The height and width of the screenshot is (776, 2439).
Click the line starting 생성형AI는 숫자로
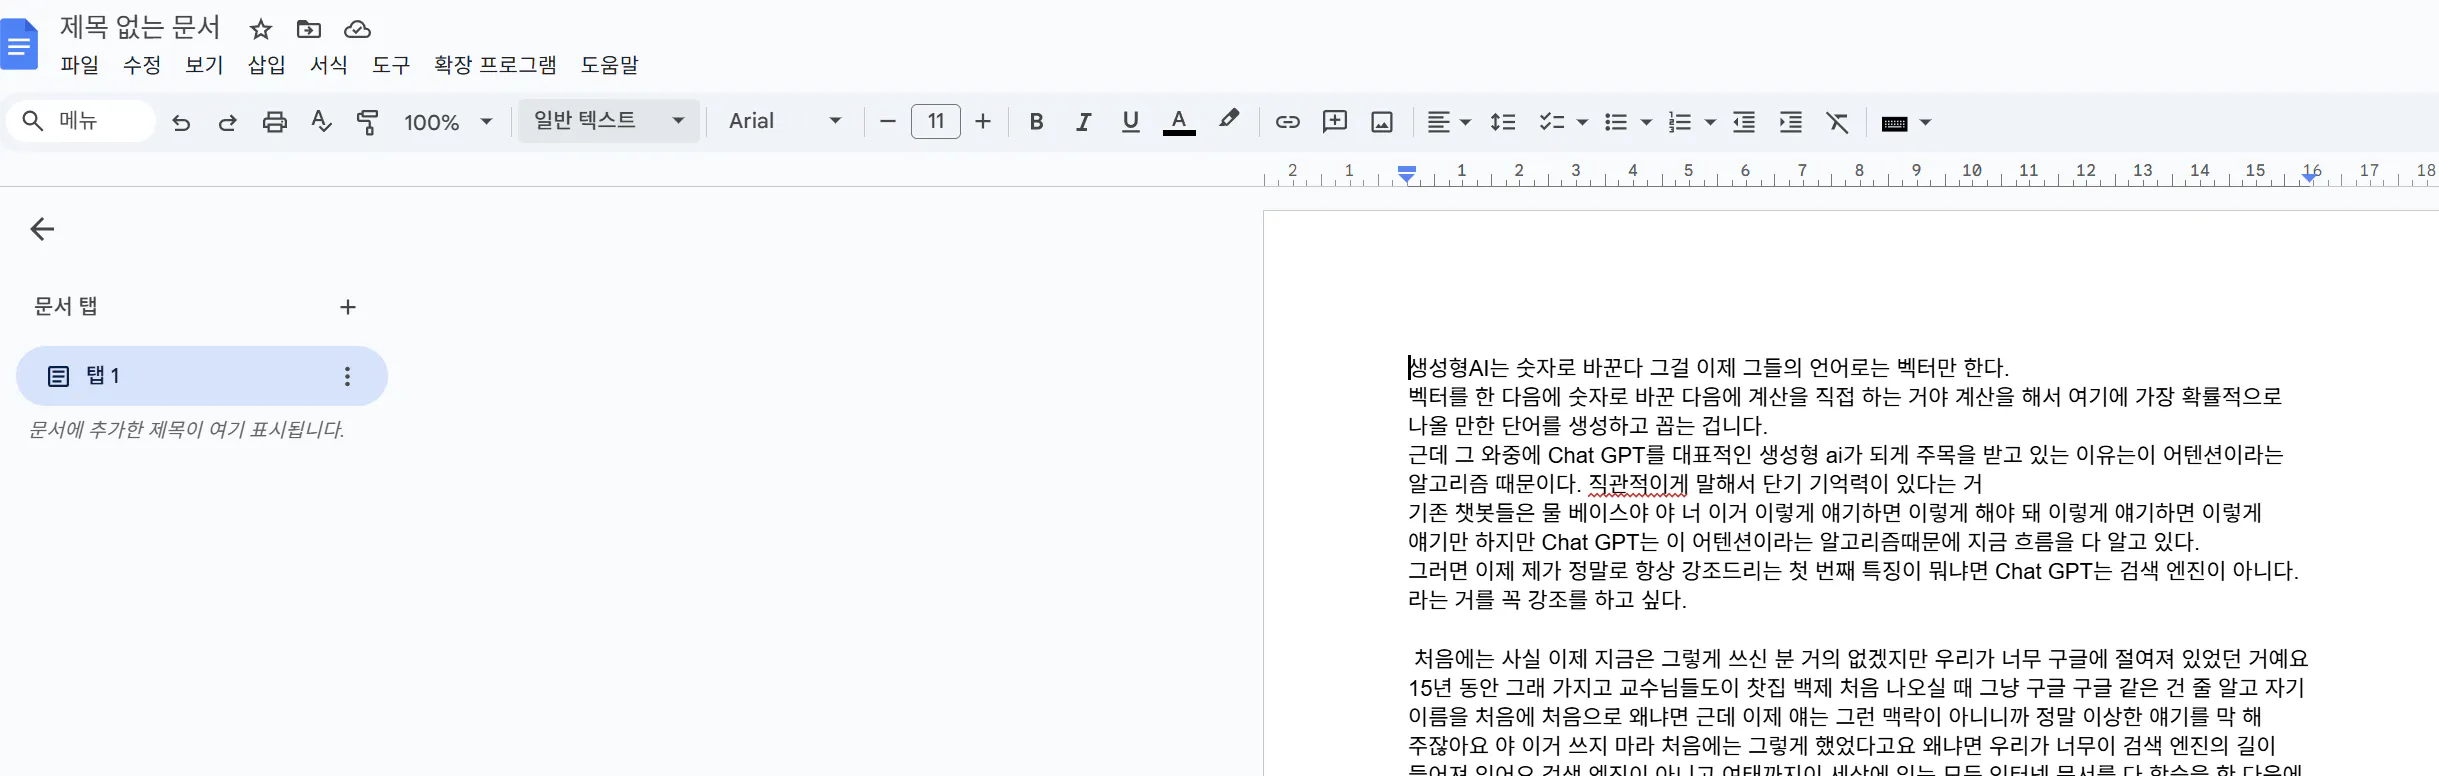(x=1709, y=368)
